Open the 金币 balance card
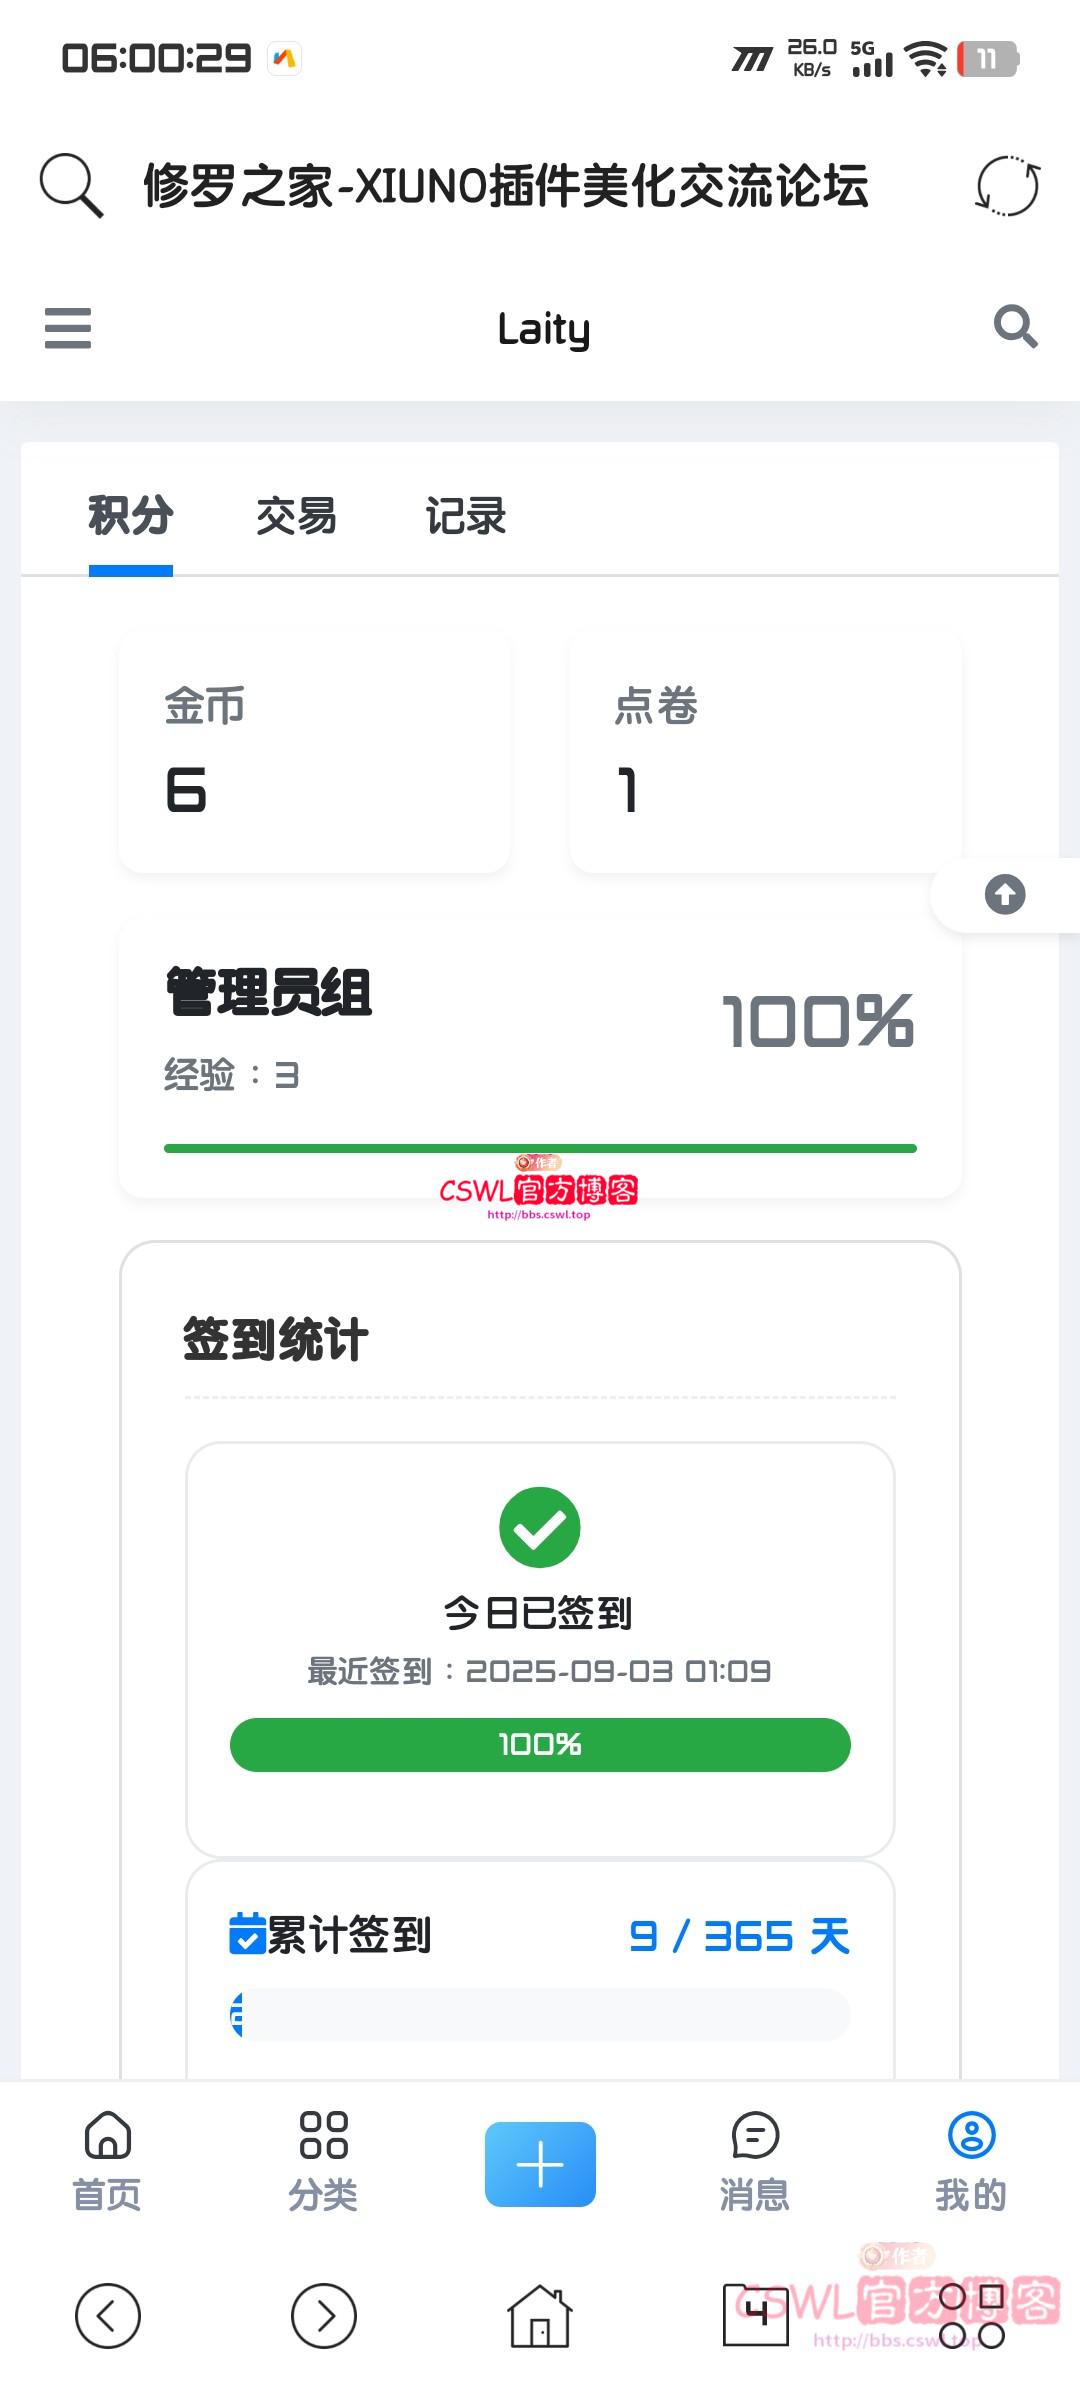 coord(314,752)
